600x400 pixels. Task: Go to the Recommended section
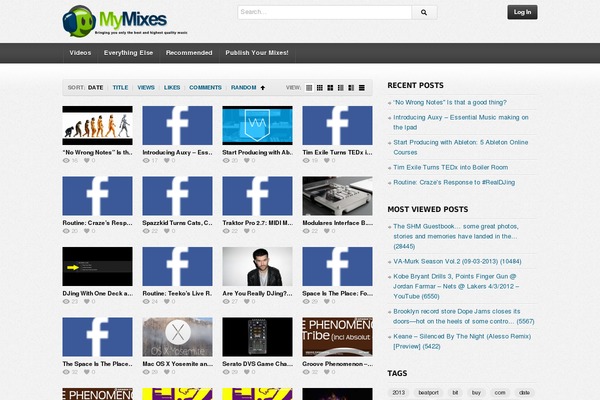coord(189,53)
